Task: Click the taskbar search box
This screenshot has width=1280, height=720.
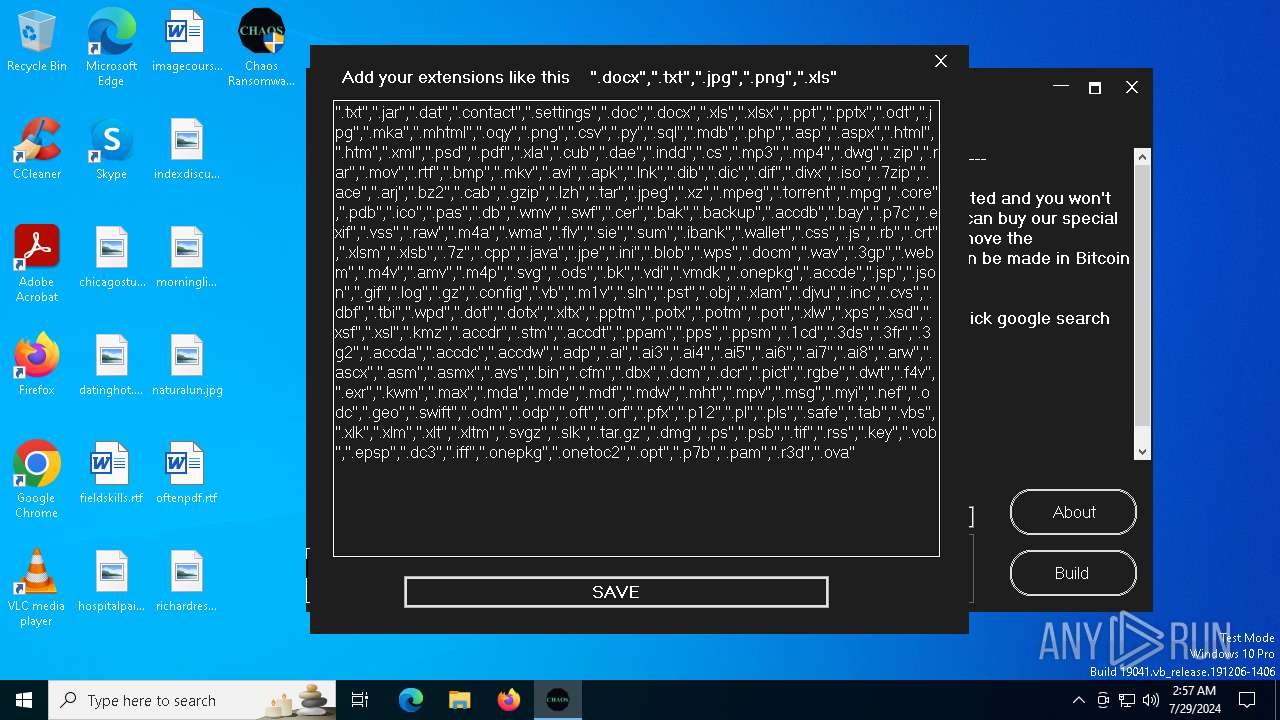Action: click(x=192, y=700)
